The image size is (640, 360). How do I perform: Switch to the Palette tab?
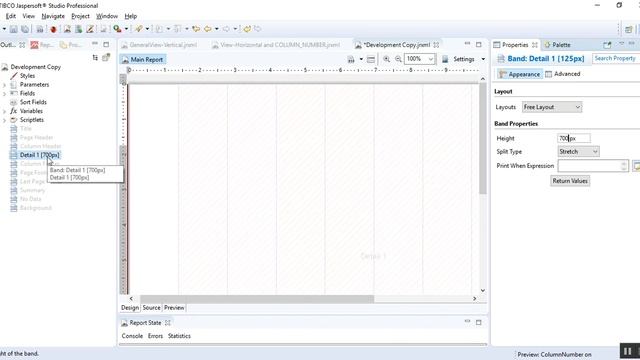[x=558, y=45]
